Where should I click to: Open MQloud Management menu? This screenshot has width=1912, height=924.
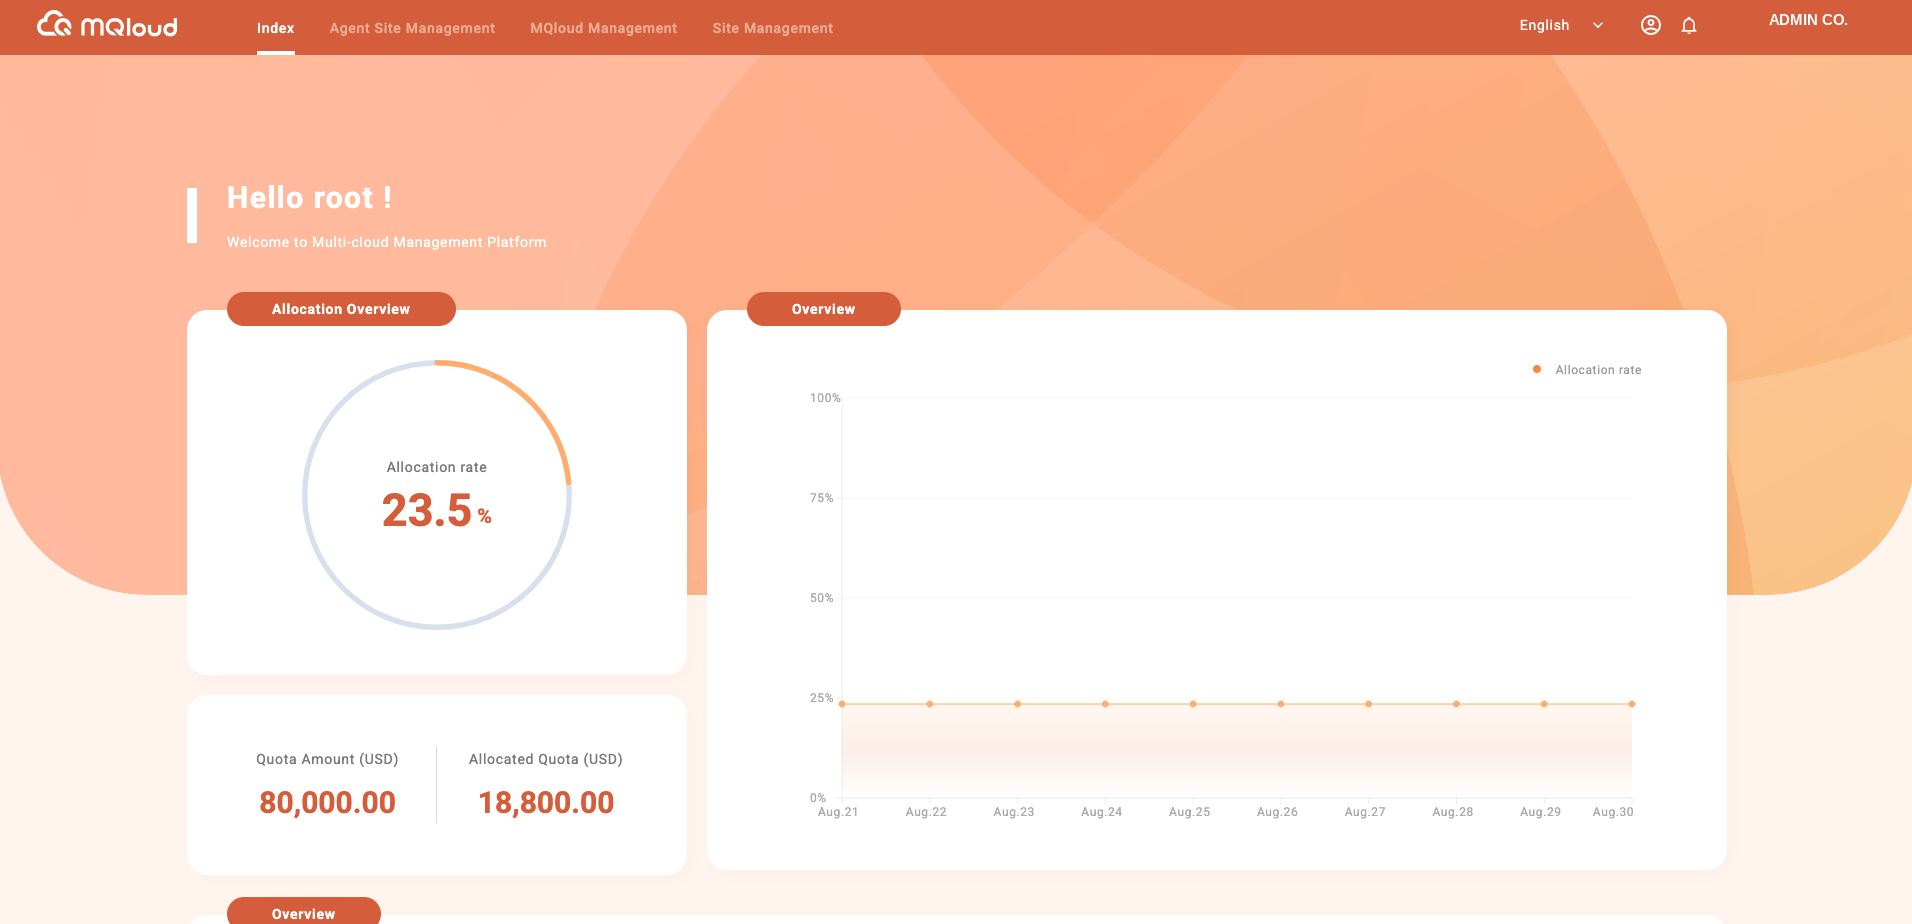click(x=603, y=28)
